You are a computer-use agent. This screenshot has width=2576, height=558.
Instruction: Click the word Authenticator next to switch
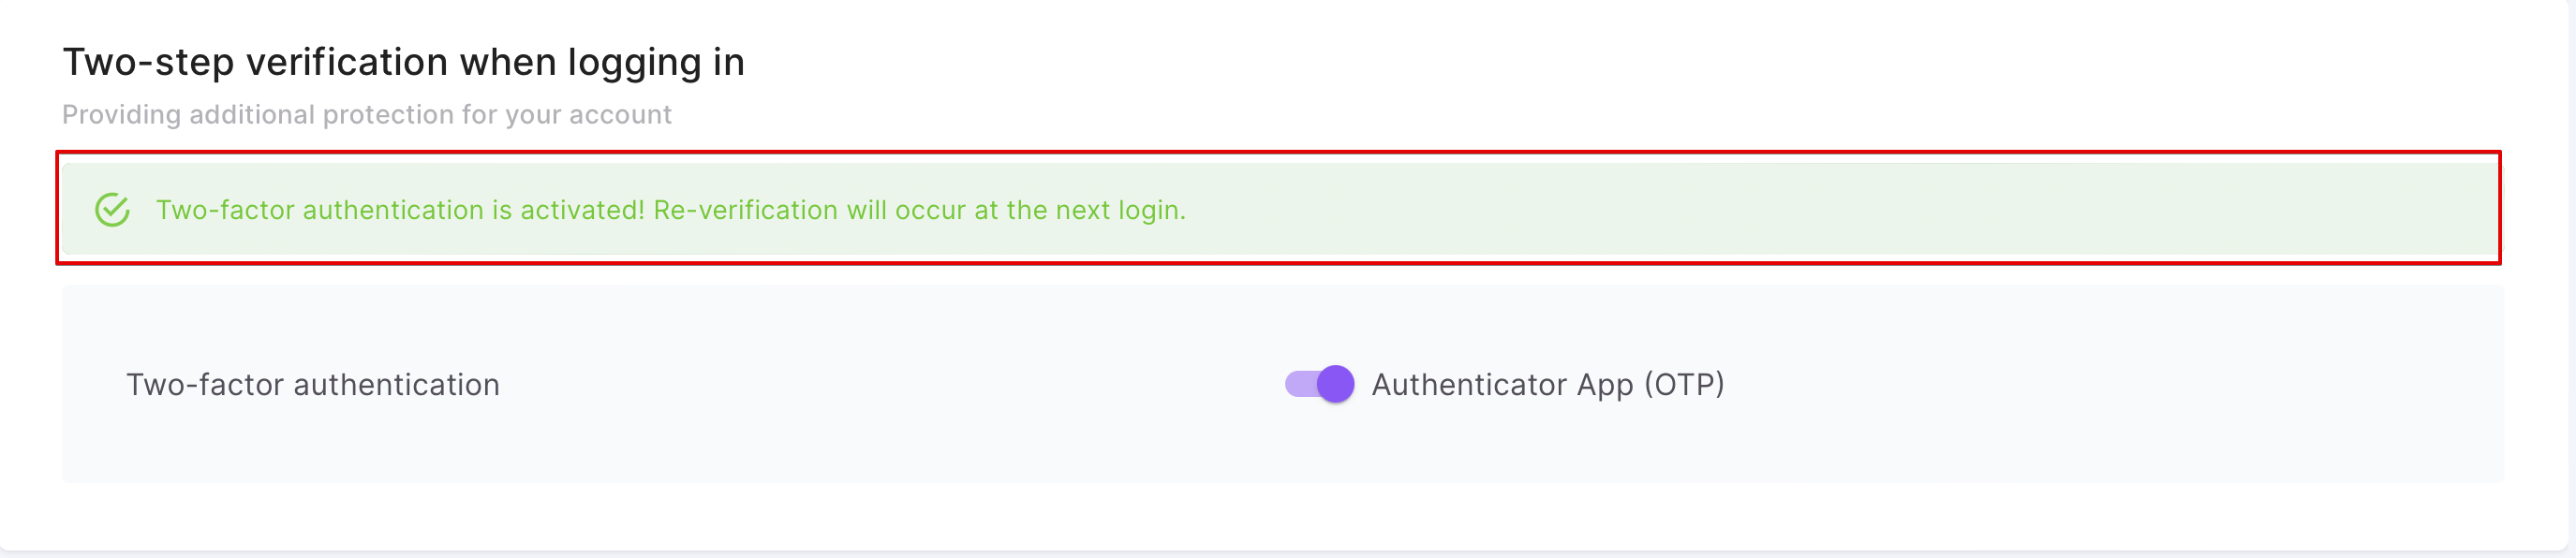click(x=1469, y=384)
